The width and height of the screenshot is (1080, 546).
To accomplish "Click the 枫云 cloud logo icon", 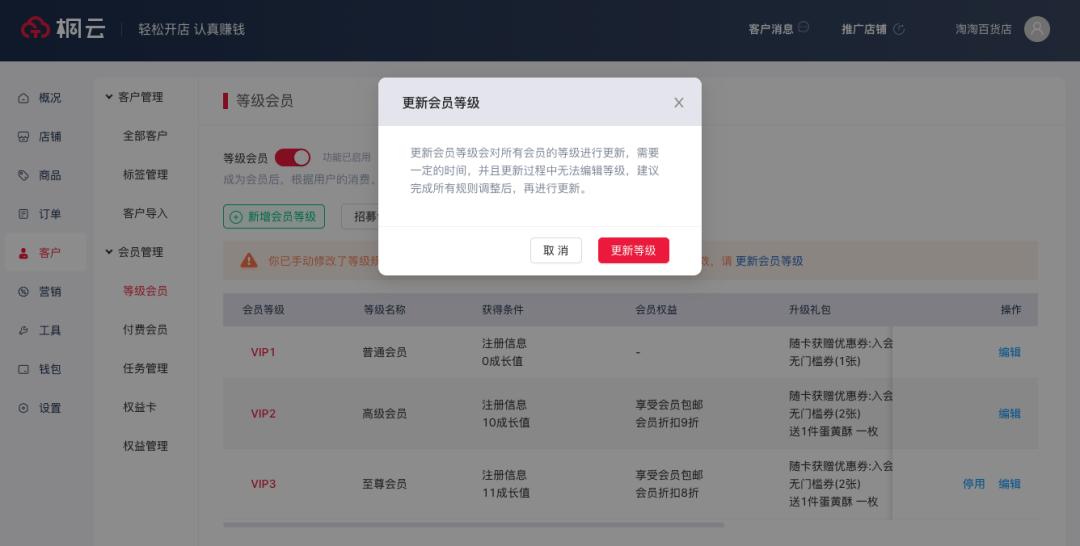I will pyautogui.click(x=35, y=28).
